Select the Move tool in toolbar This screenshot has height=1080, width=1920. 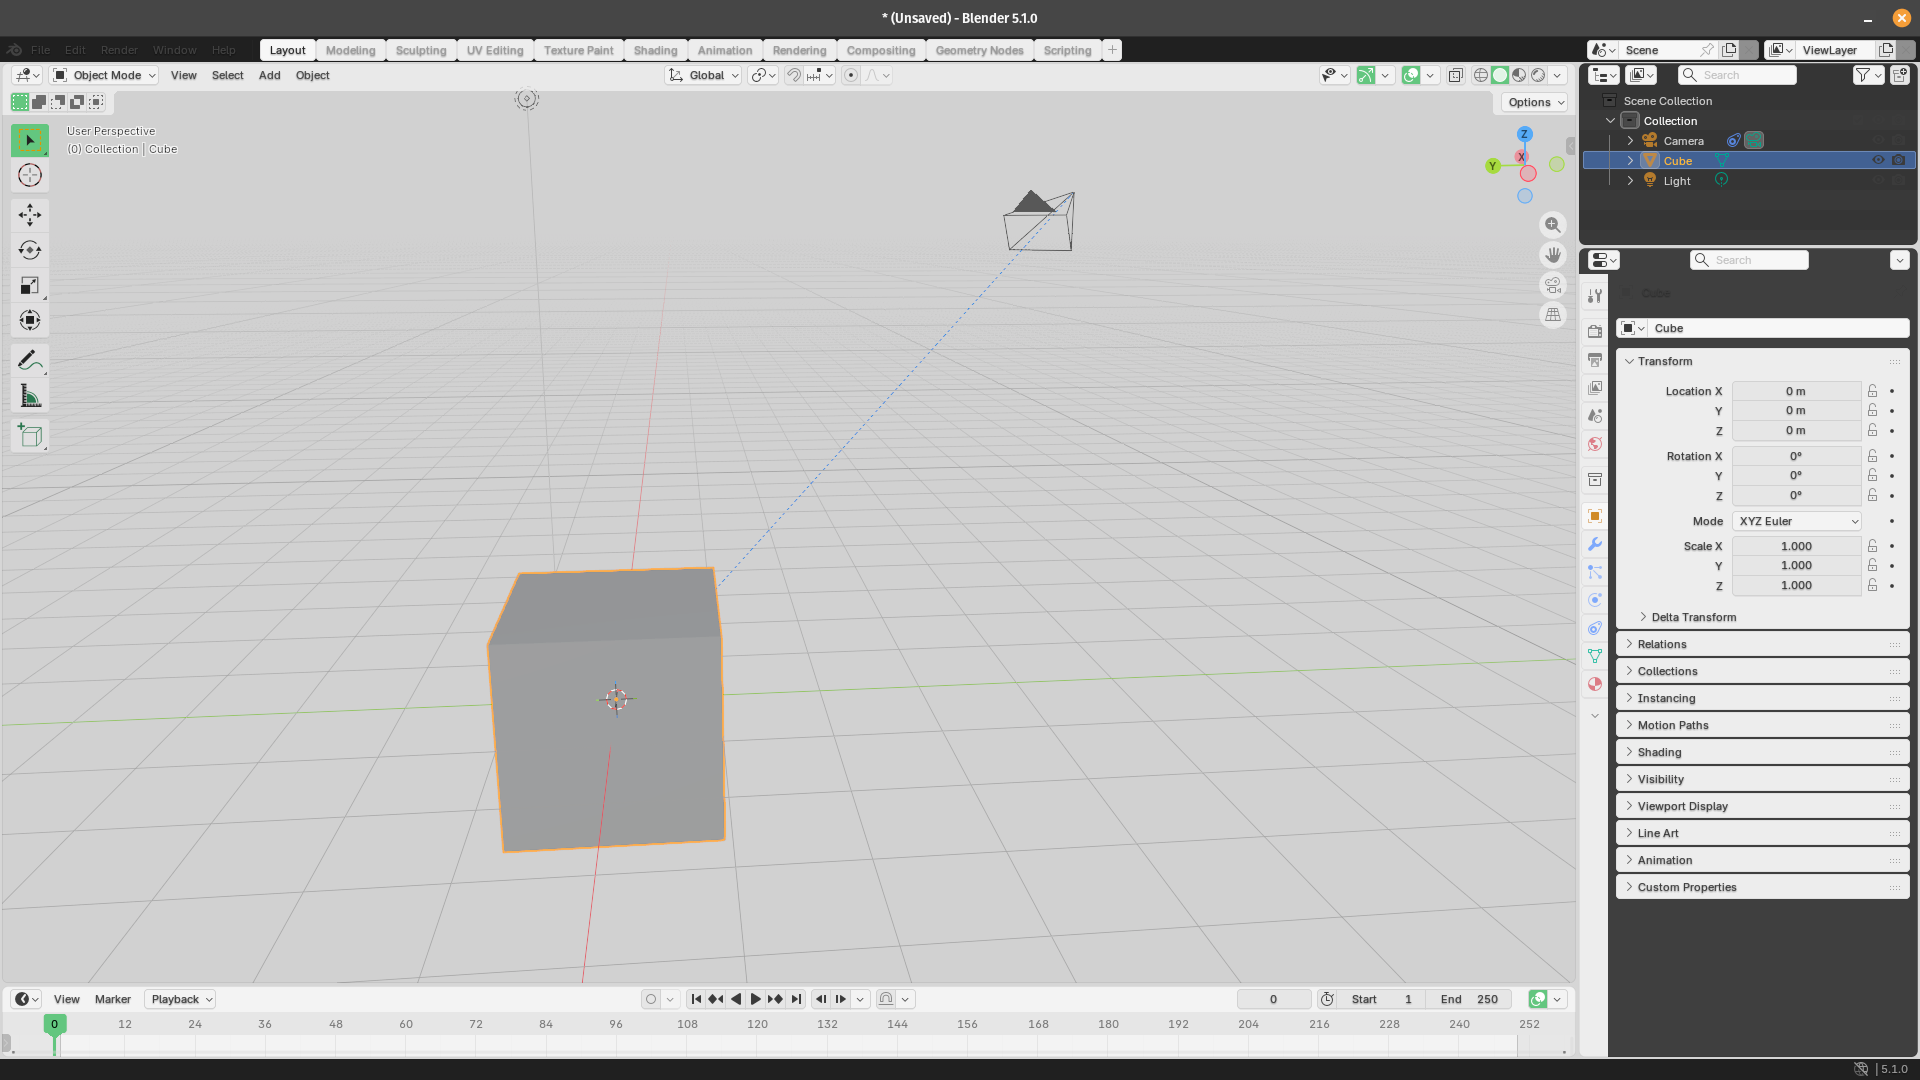click(x=30, y=215)
